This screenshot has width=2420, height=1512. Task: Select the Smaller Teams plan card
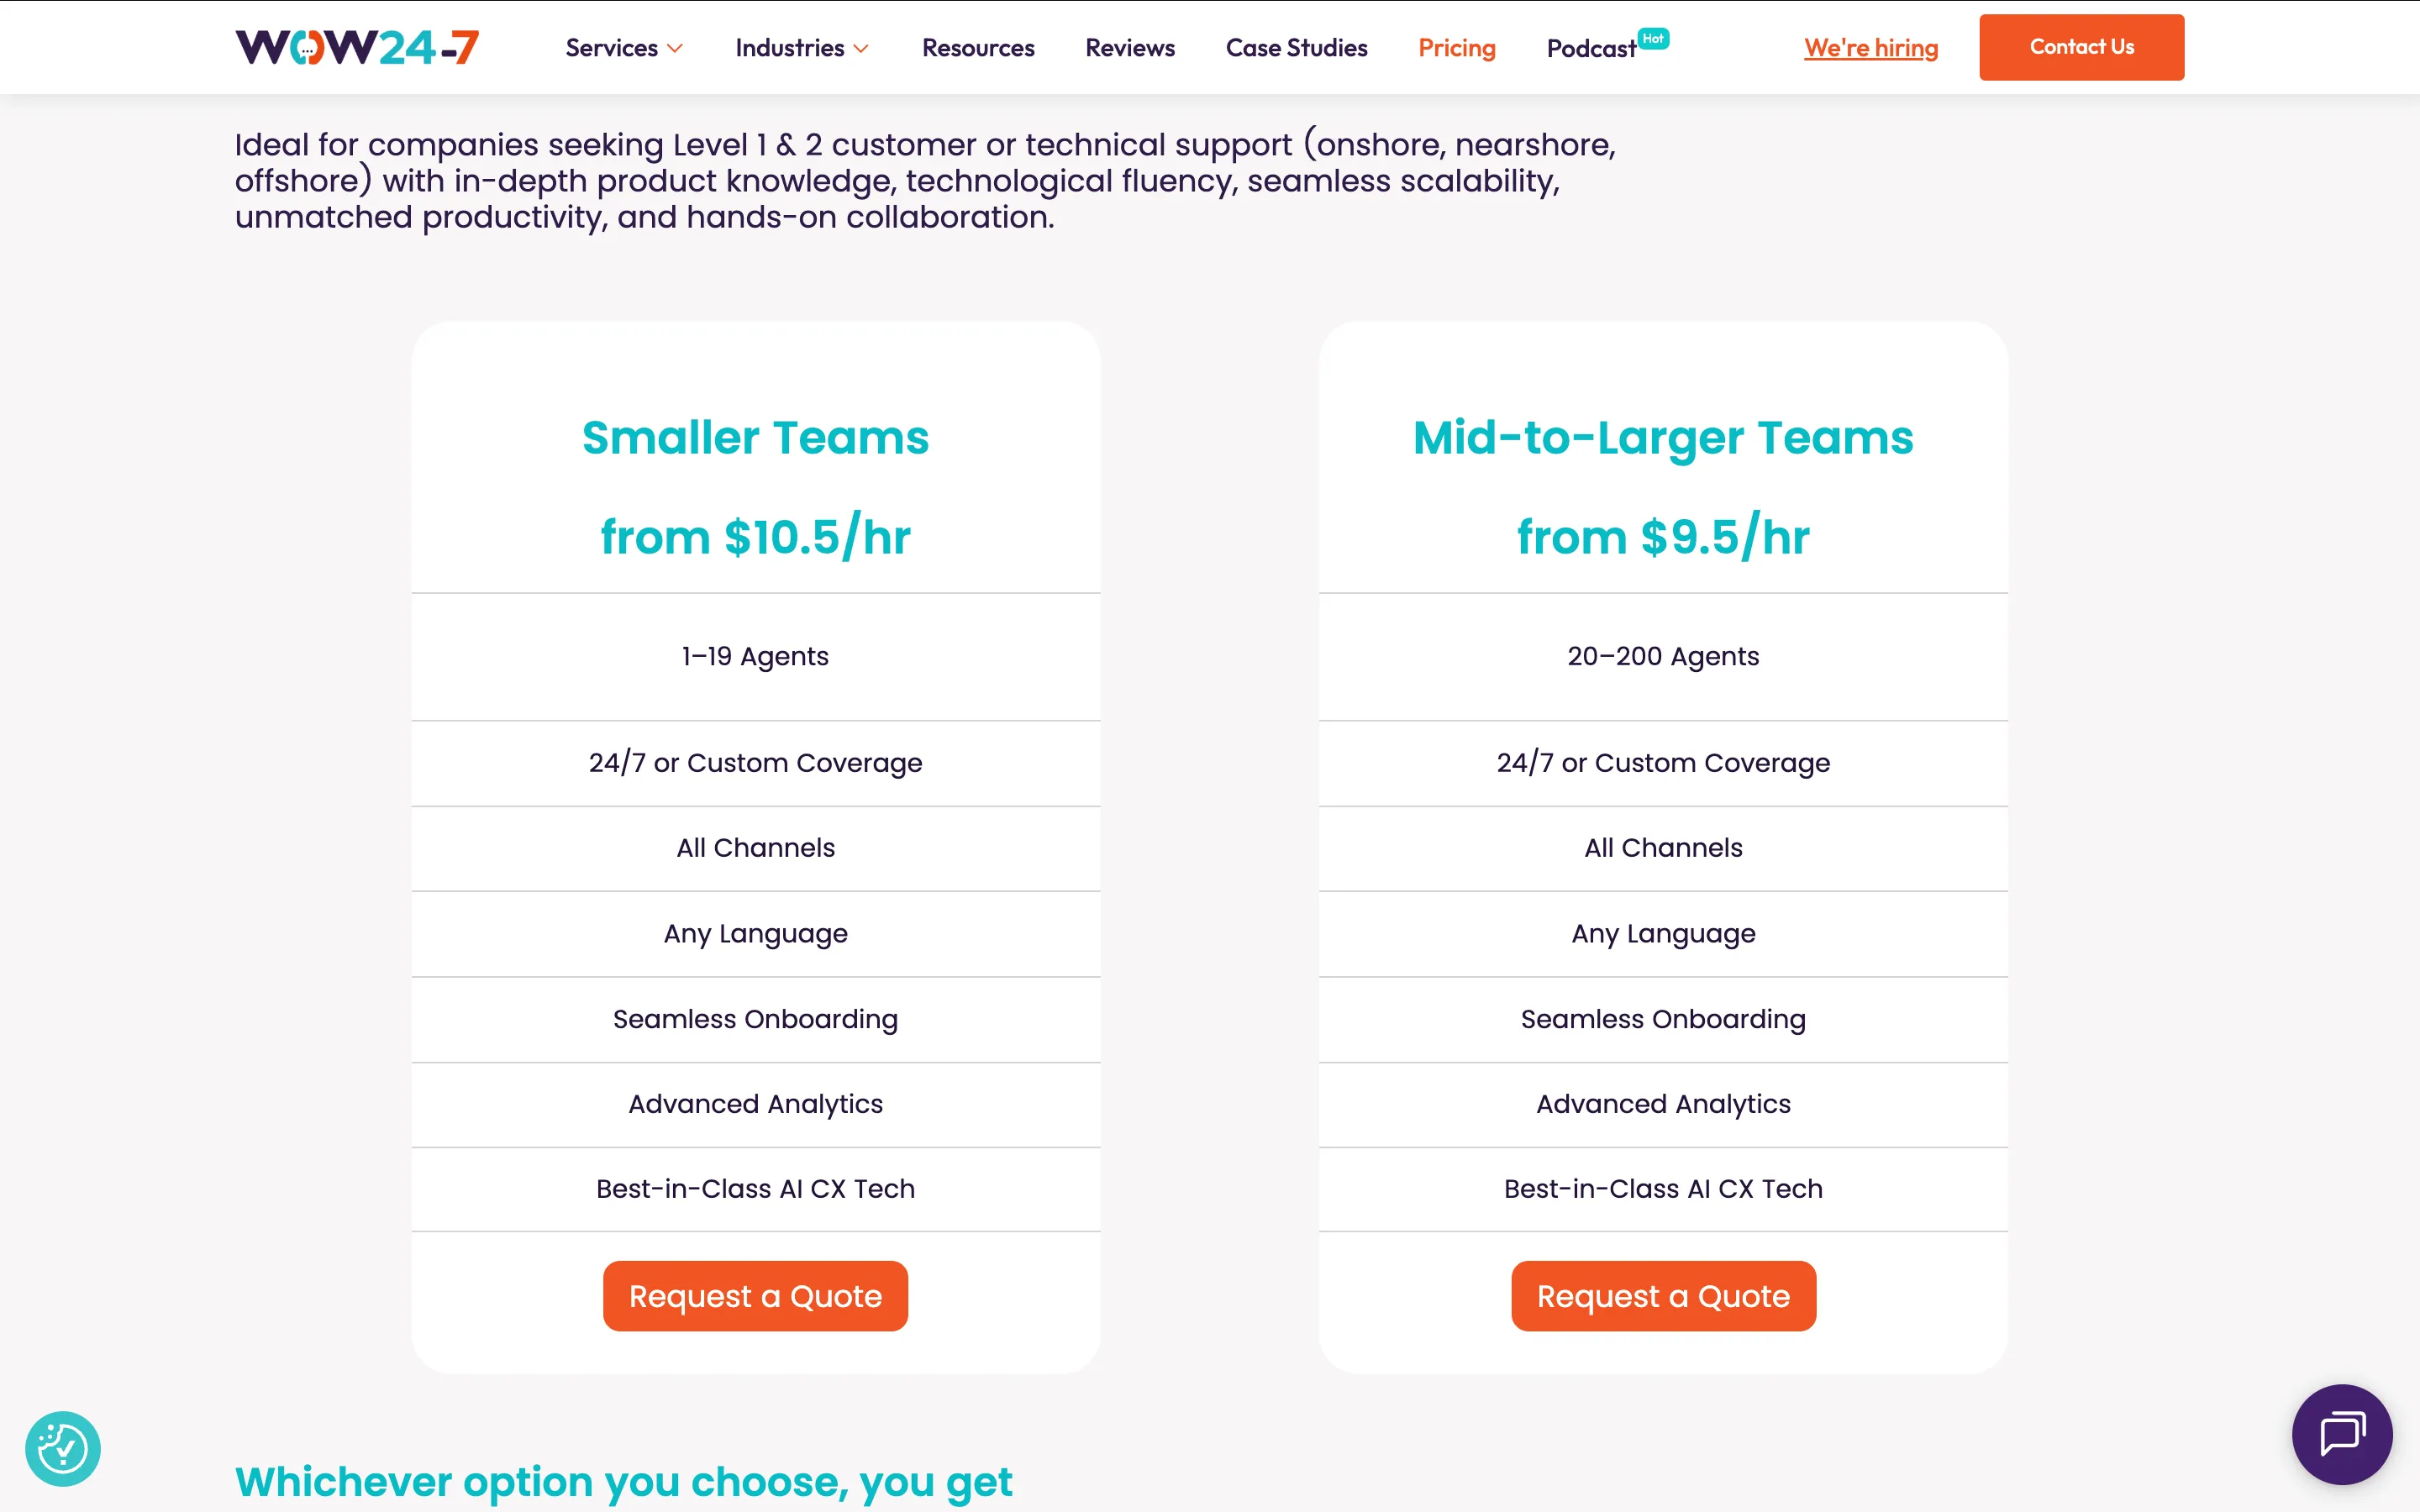coord(755,437)
